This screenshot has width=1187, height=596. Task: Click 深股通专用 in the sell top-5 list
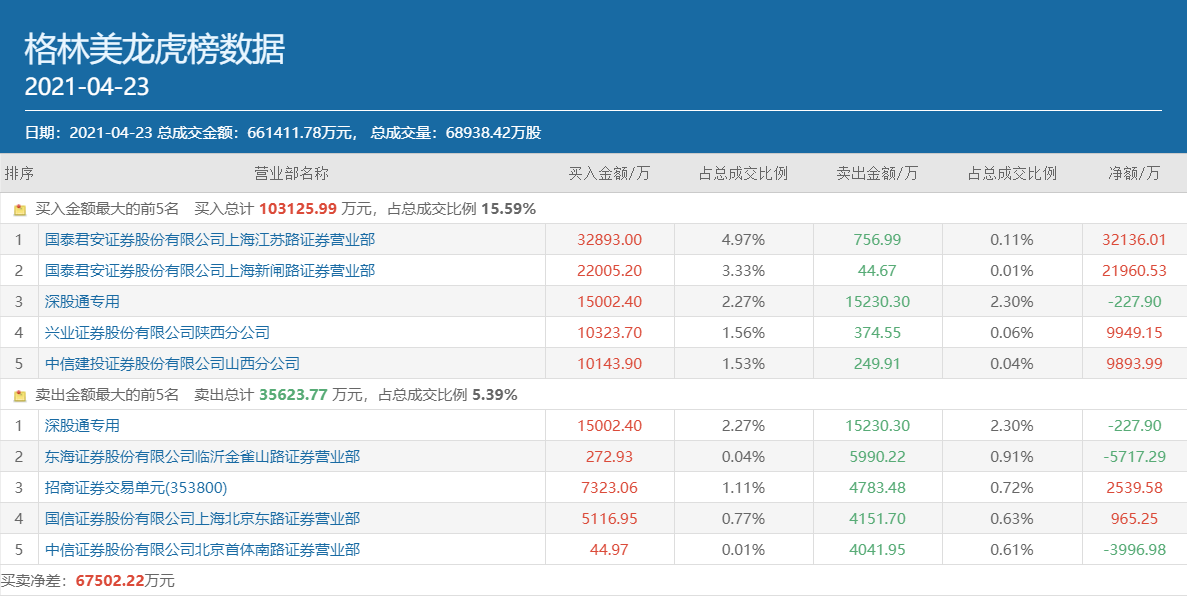tap(82, 426)
